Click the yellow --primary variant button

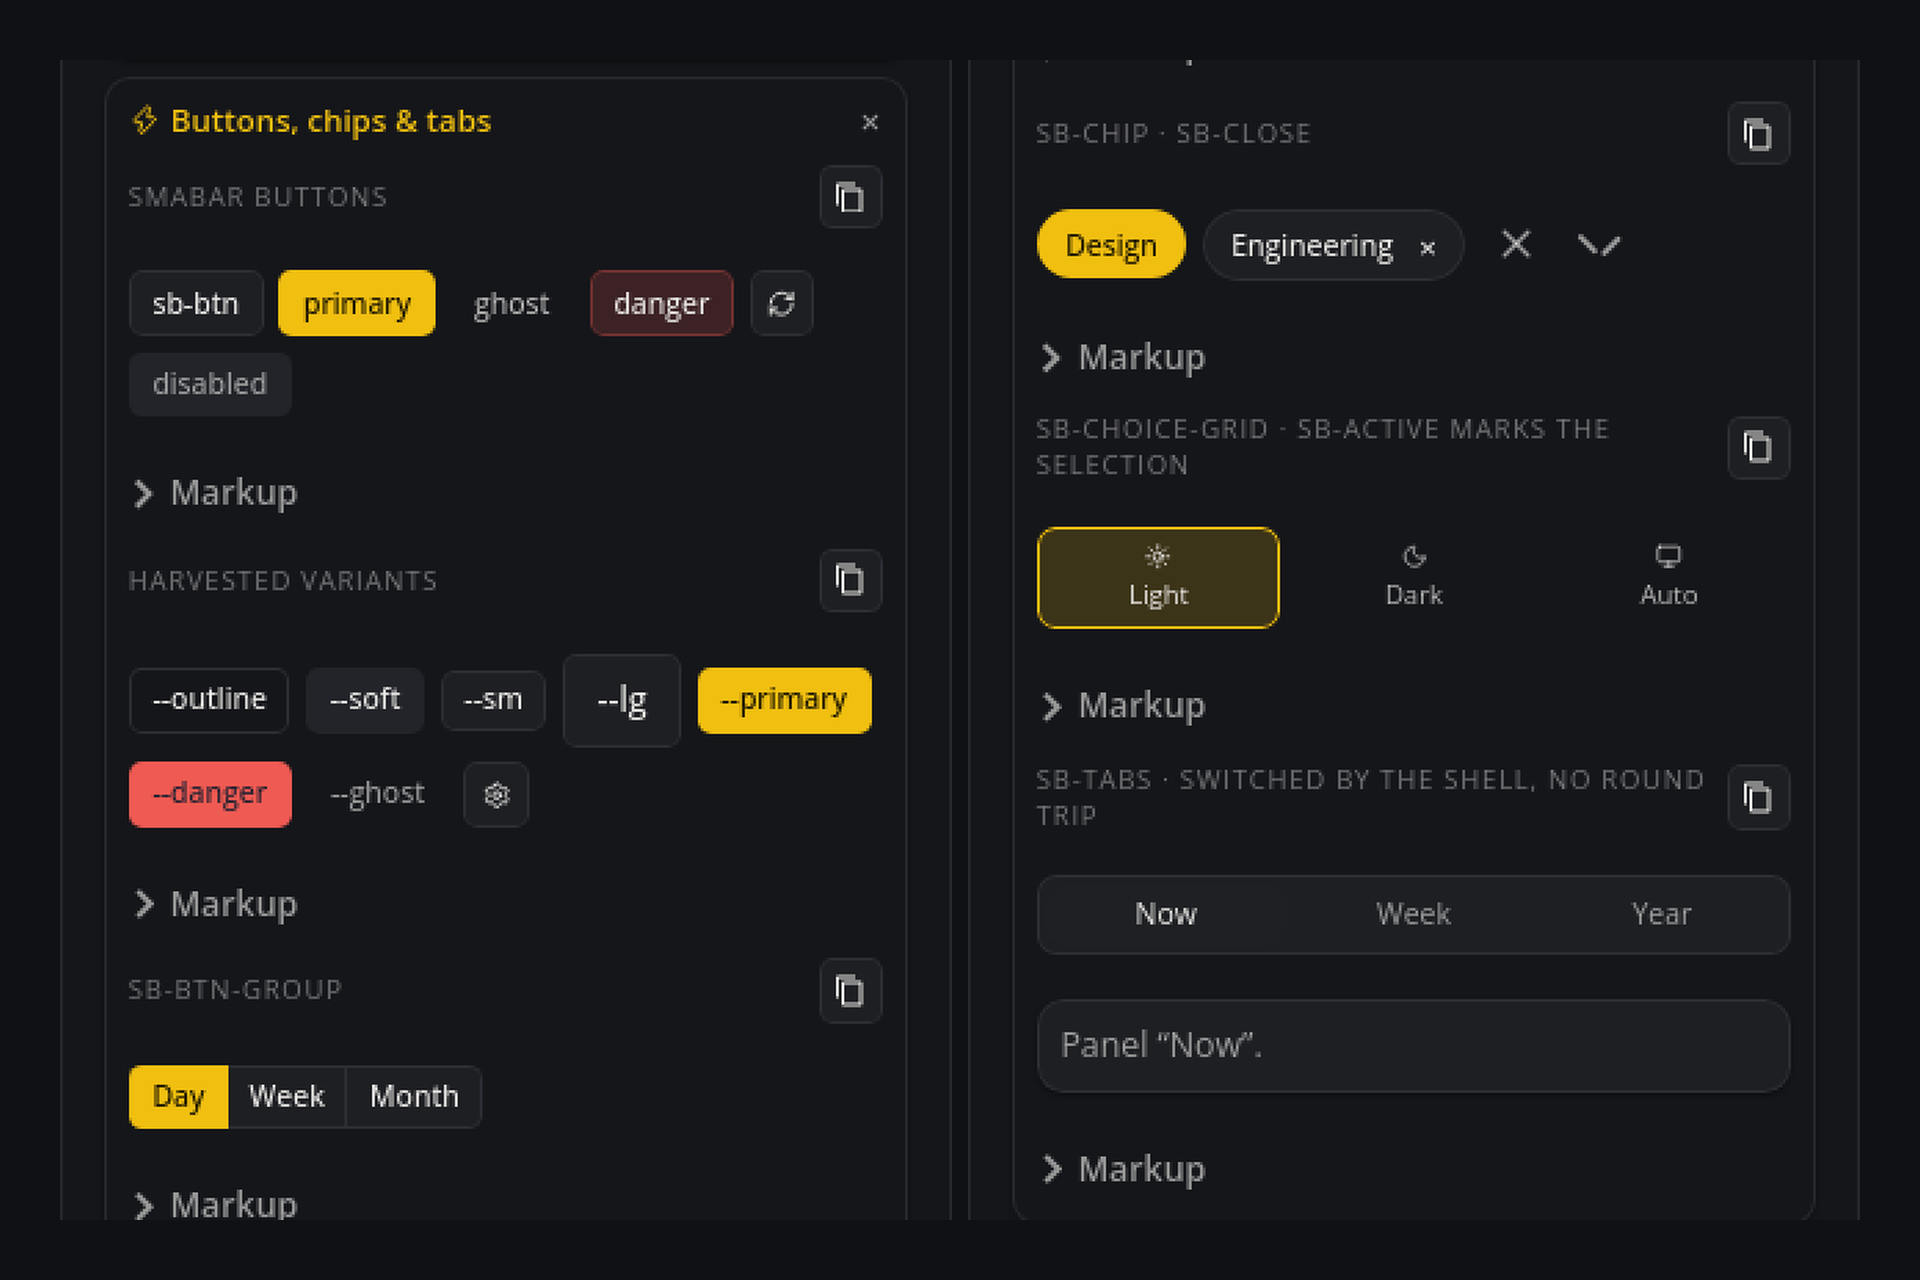[x=785, y=700]
